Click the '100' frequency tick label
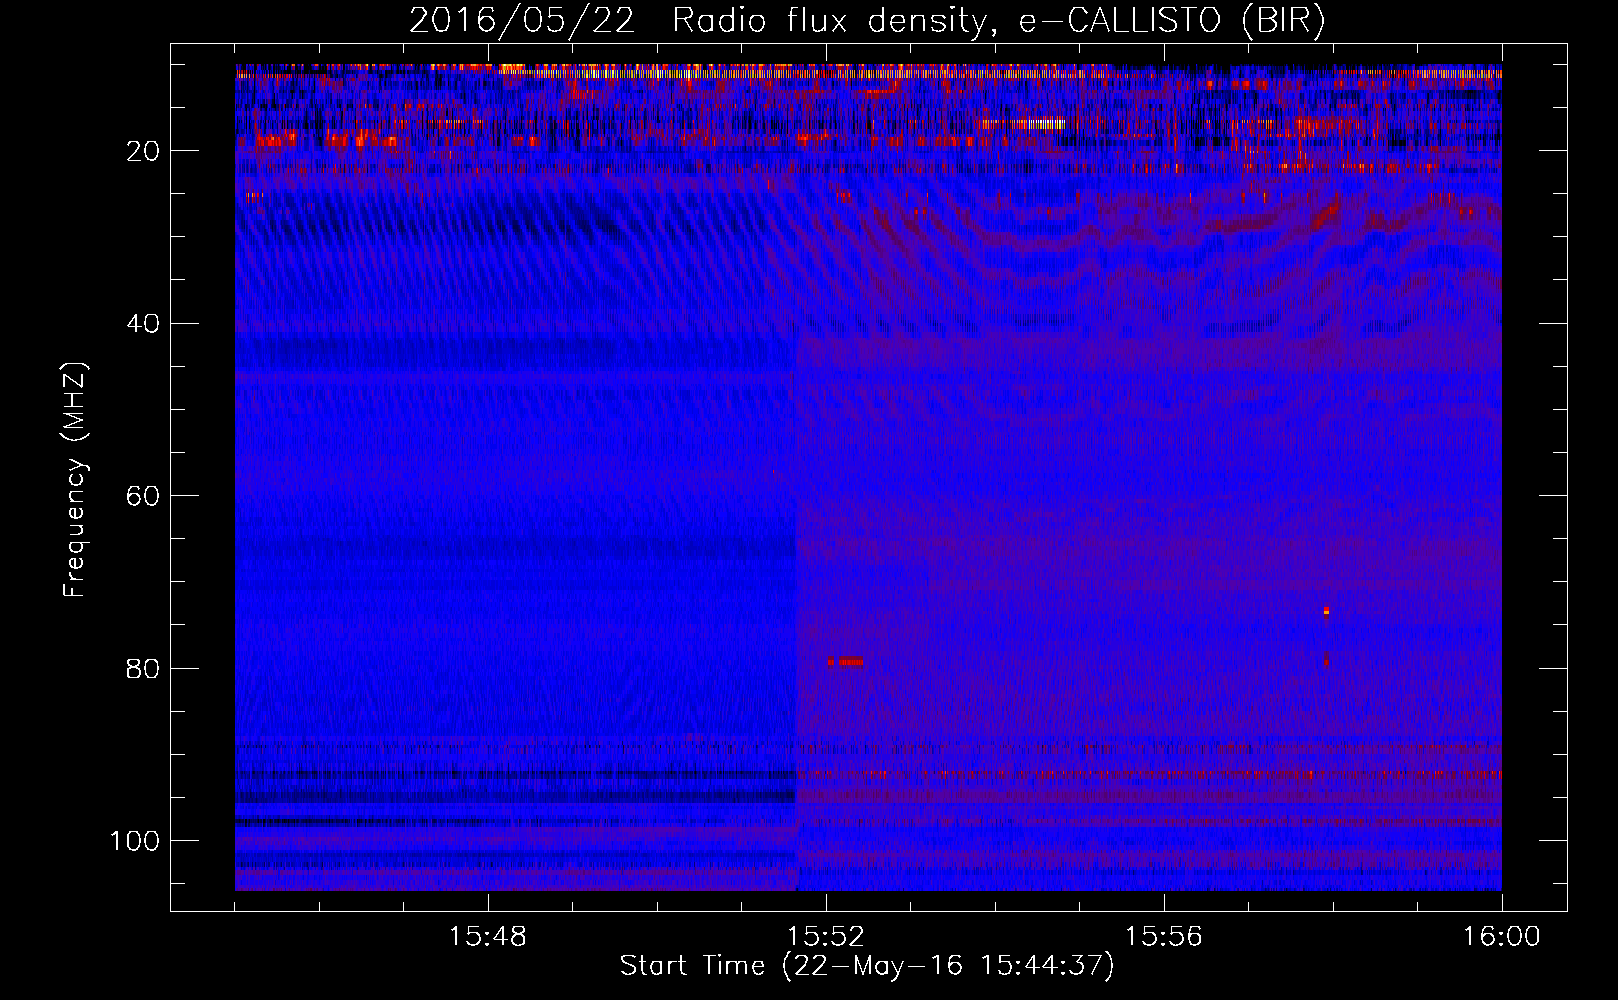 136,841
